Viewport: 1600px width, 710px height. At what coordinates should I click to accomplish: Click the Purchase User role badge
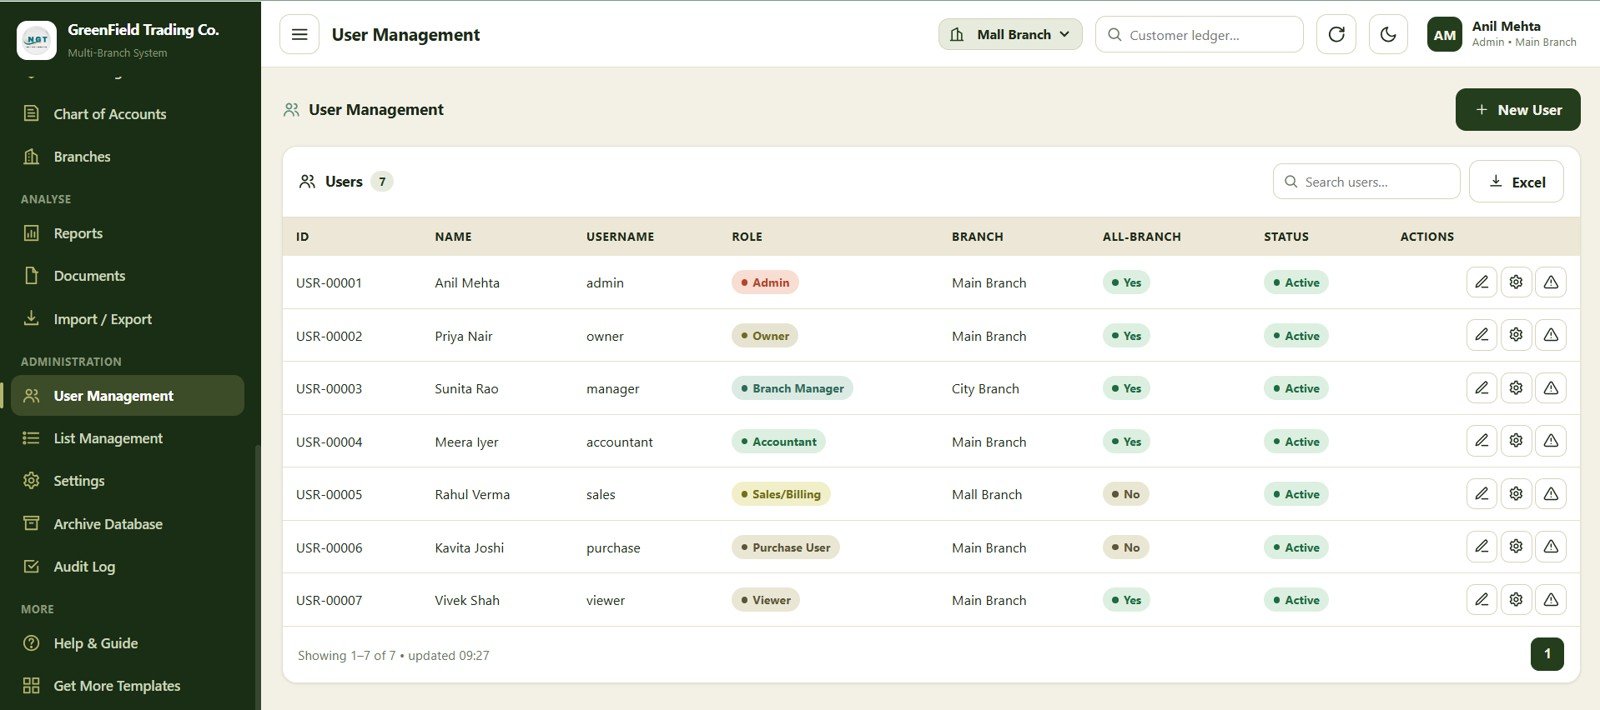click(x=786, y=548)
